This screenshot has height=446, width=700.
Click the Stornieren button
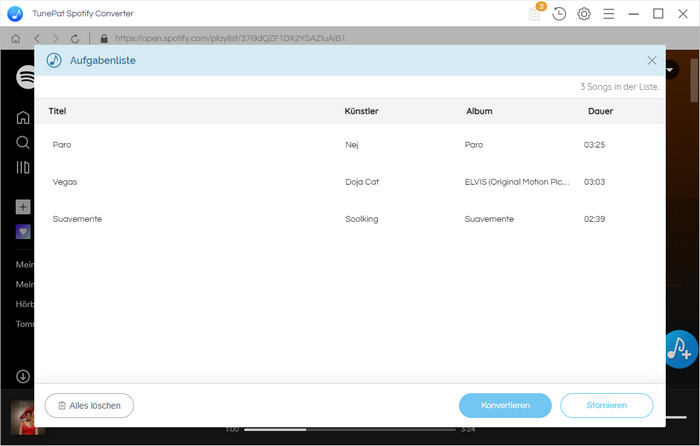click(607, 405)
